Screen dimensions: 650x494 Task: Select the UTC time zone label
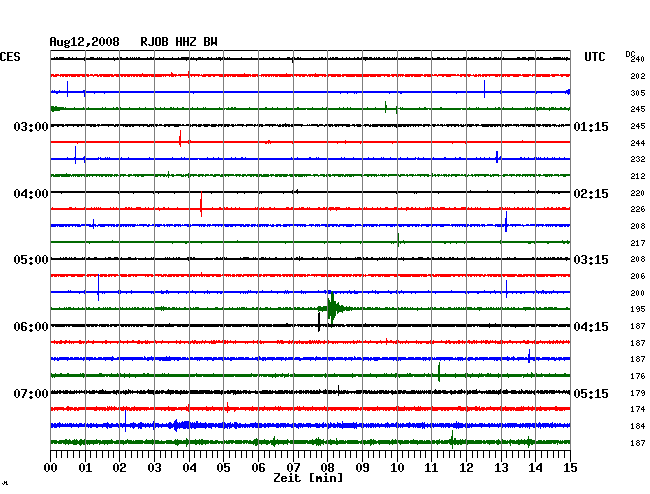pyautogui.click(x=594, y=57)
